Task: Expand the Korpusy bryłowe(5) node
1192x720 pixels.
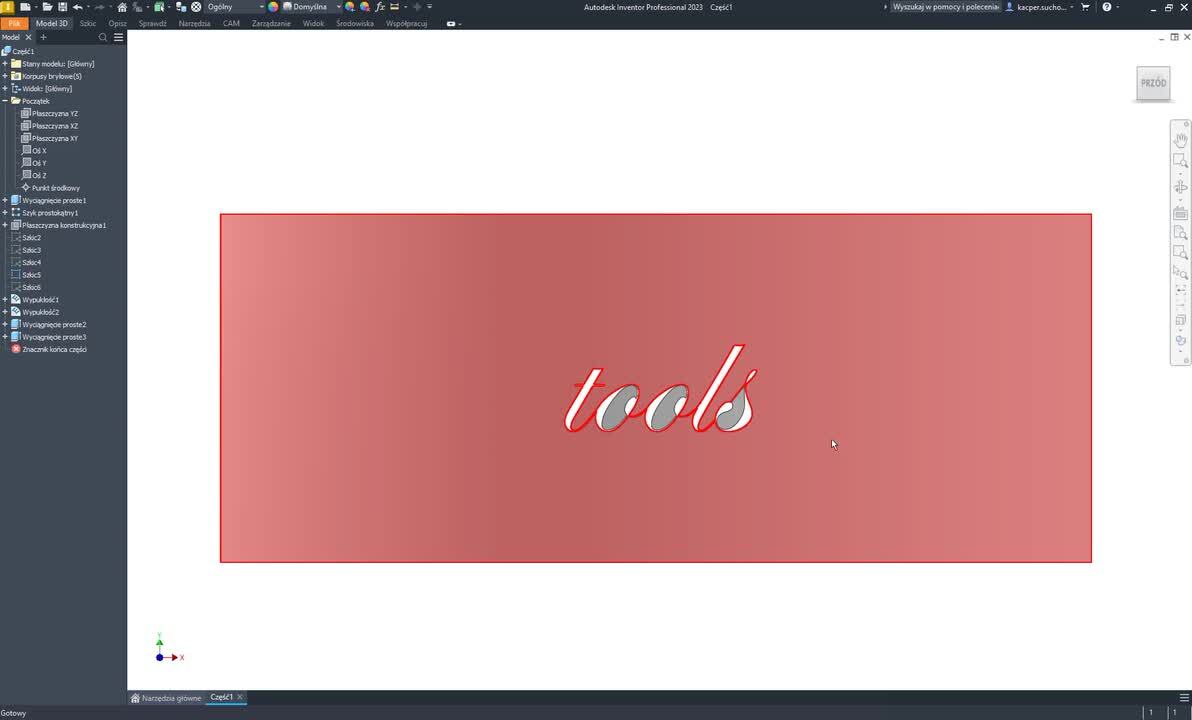Action: pyautogui.click(x=5, y=76)
